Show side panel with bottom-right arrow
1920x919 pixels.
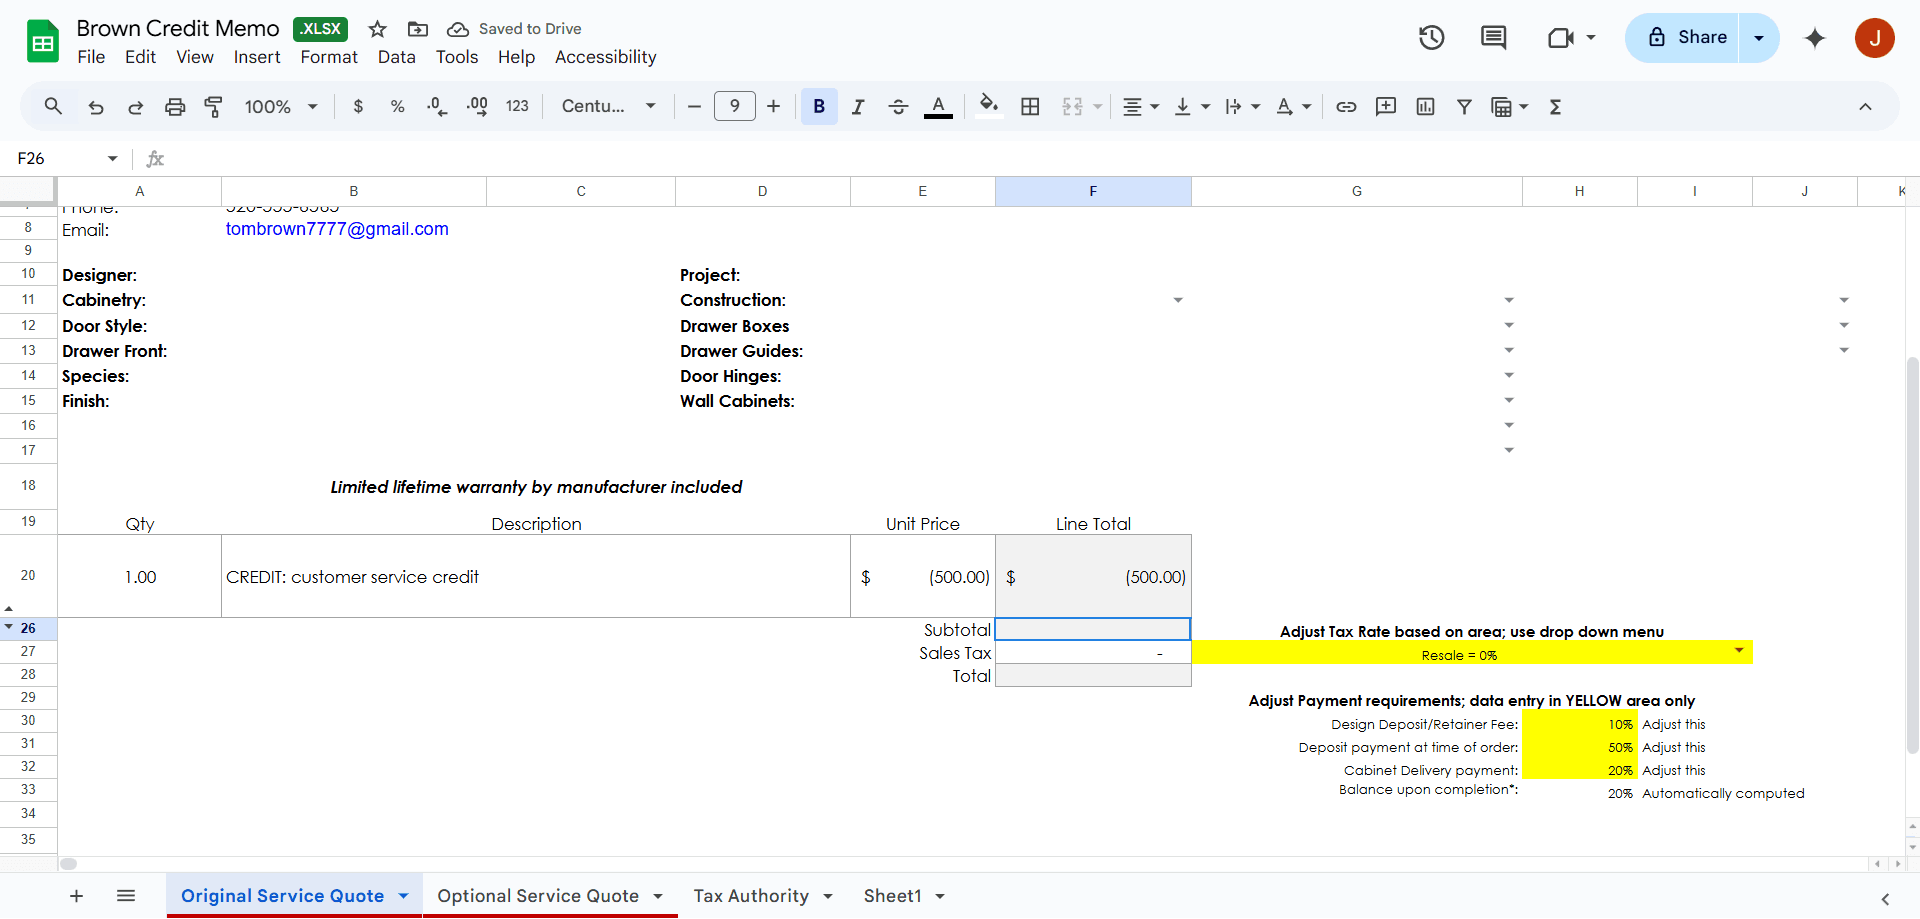point(1885,899)
